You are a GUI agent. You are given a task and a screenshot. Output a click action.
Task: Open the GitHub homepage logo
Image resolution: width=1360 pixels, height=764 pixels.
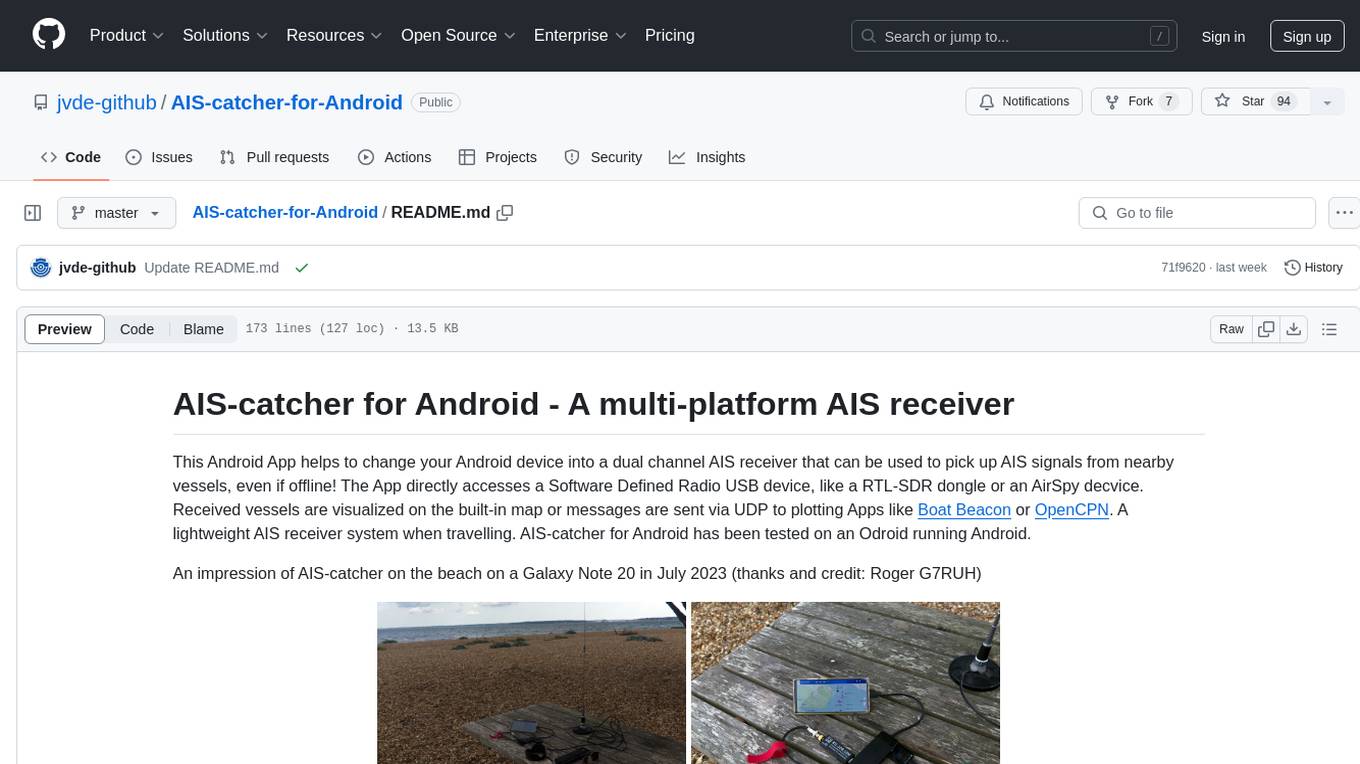pos(49,35)
